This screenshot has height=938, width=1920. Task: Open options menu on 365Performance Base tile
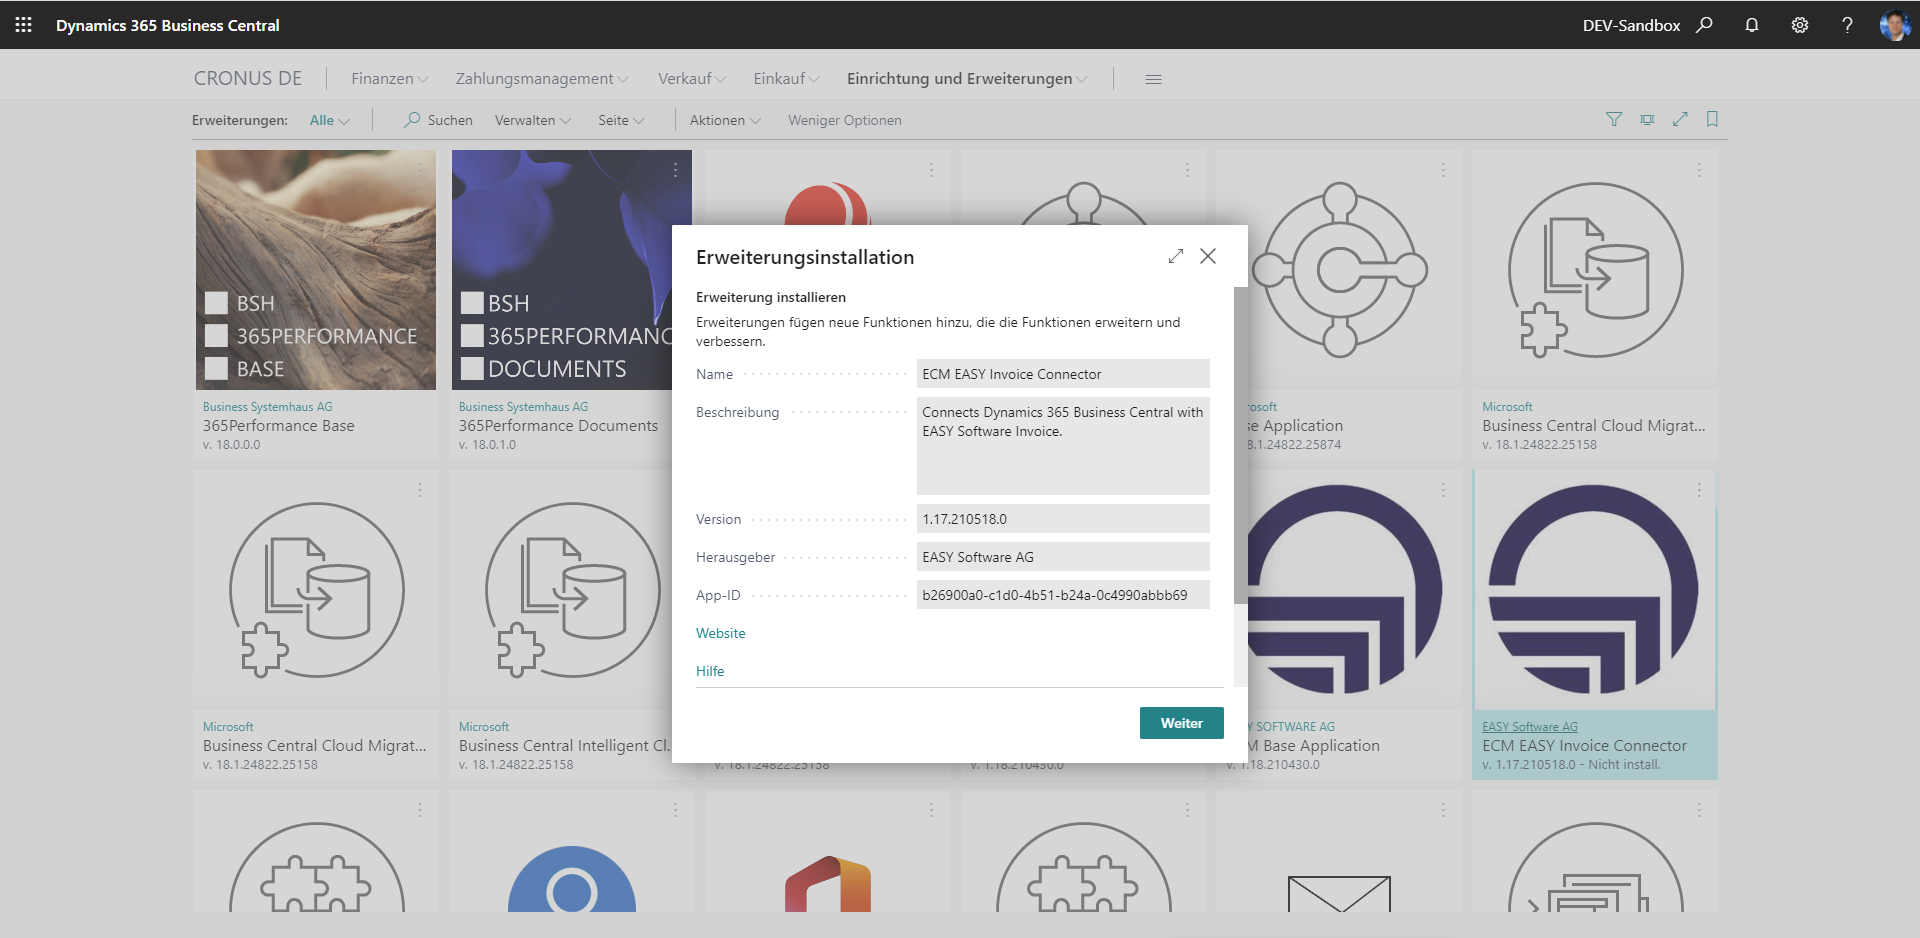pos(420,171)
